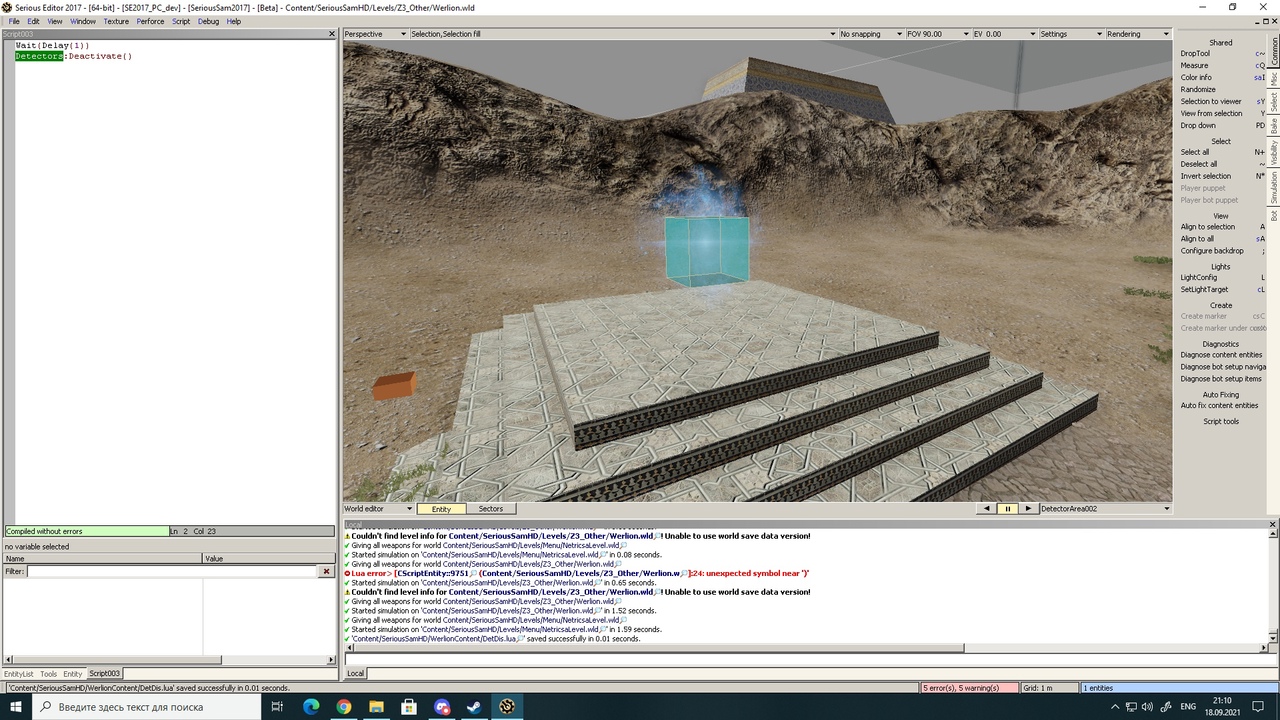This screenshot has height=720, width=1280.
Task: Clear the variable filter with X button
Action: [x=326, y=572]
